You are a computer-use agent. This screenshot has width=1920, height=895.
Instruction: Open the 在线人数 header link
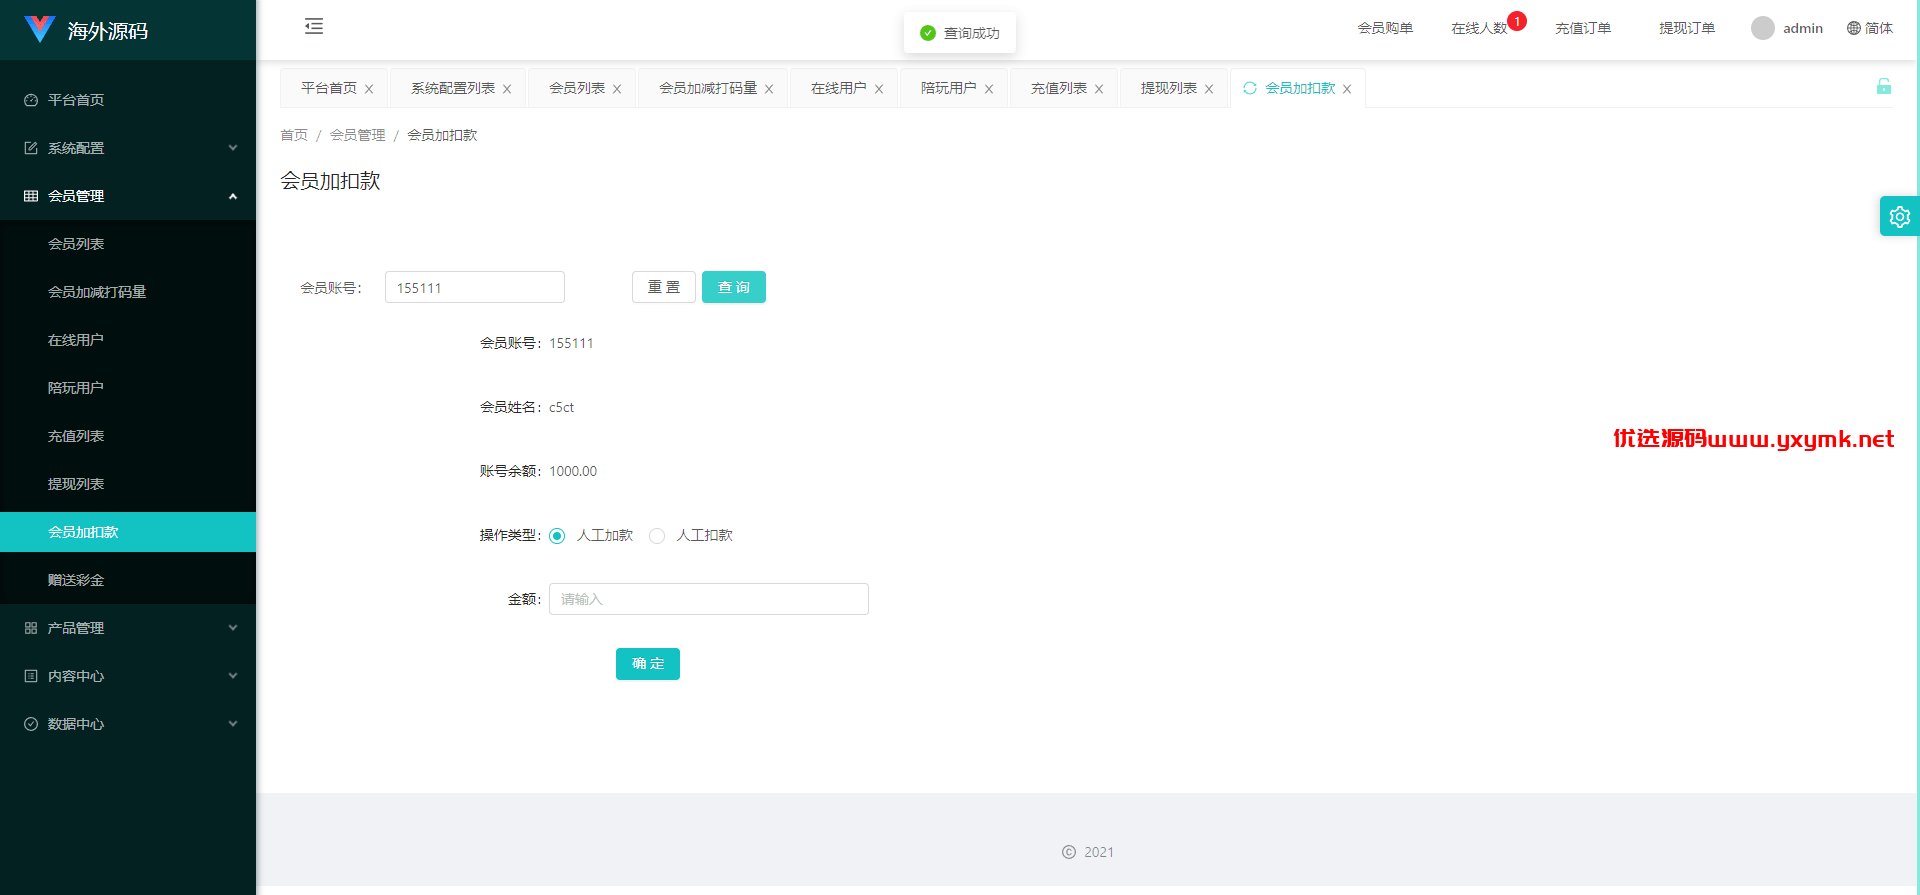(1479, 28)
